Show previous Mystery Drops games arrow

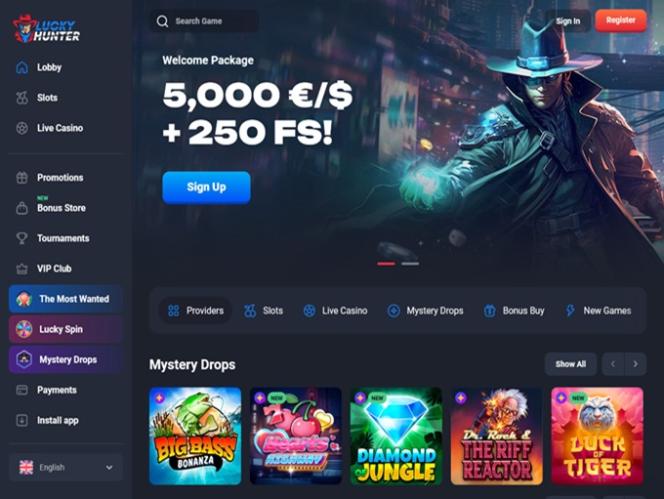coord(613,364)
